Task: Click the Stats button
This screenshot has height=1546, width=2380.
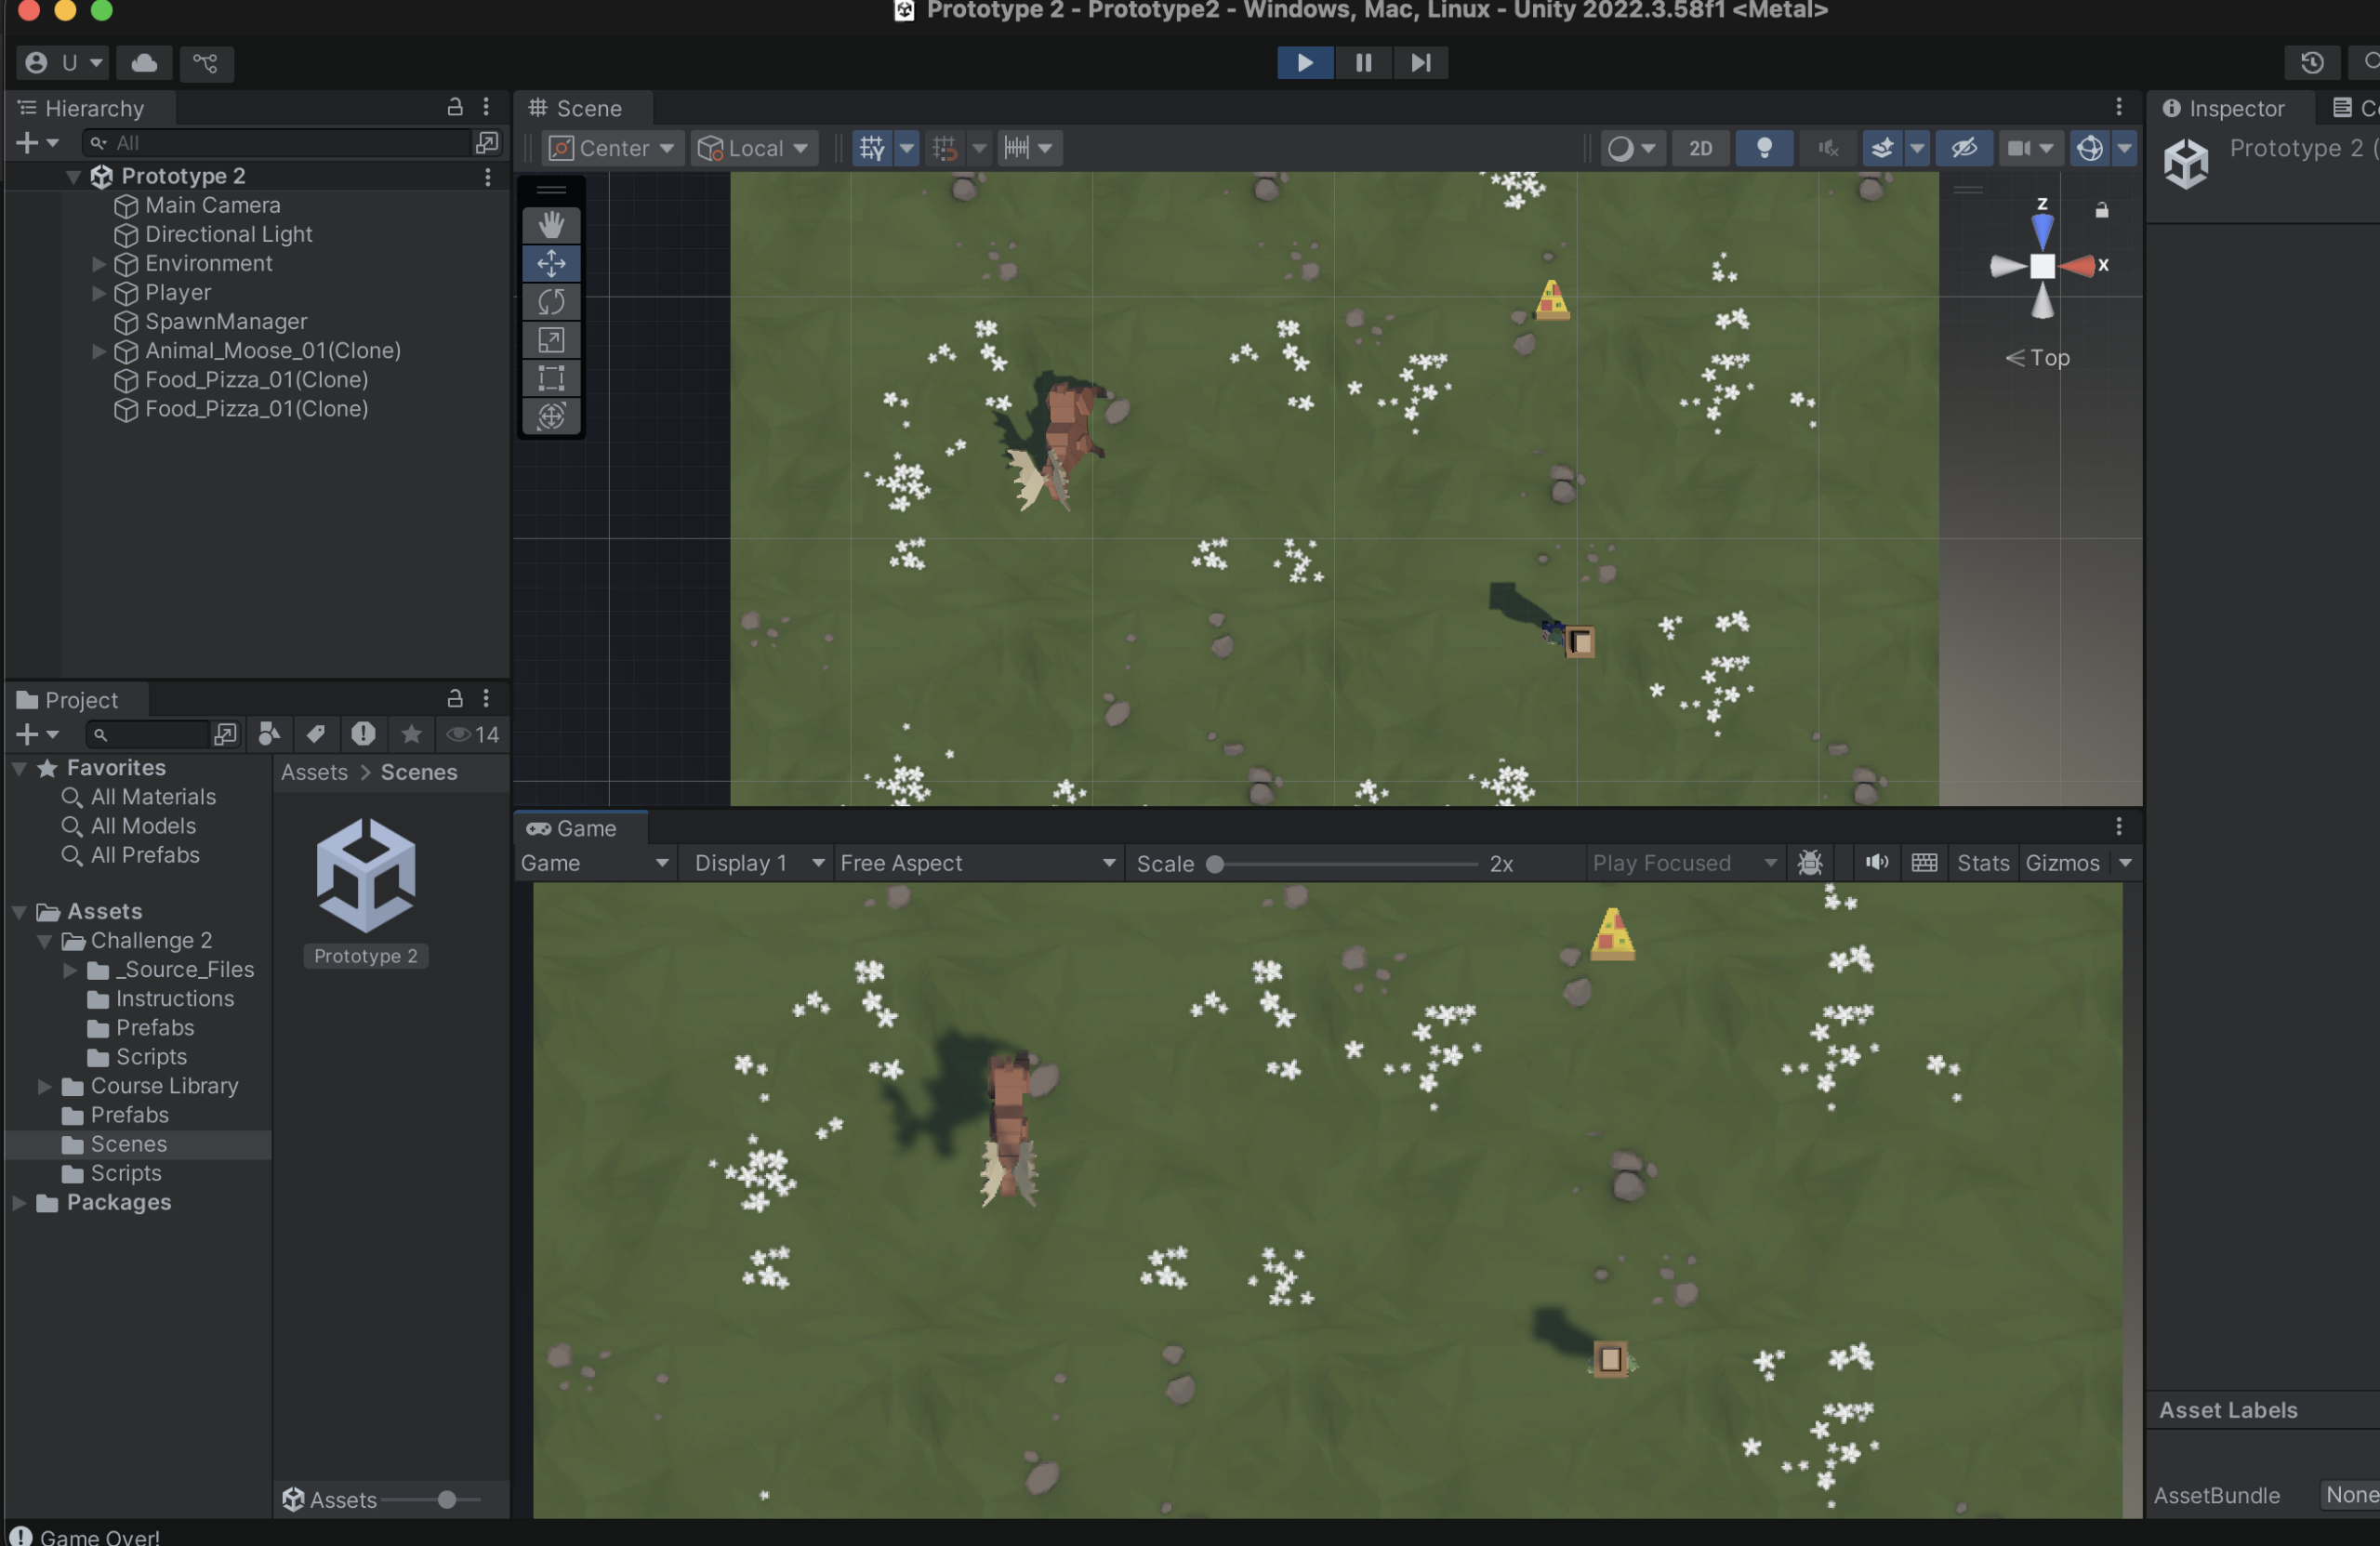Action: (x=1982, y=863)
